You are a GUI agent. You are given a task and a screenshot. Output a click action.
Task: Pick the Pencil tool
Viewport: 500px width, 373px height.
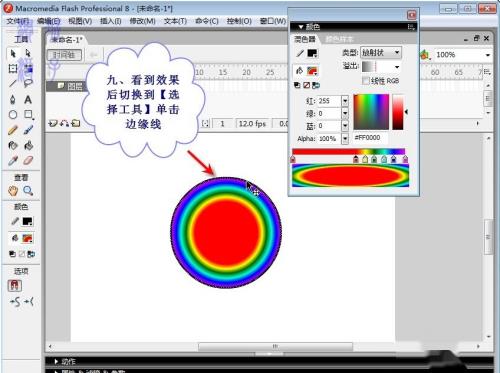coord(13,130)
